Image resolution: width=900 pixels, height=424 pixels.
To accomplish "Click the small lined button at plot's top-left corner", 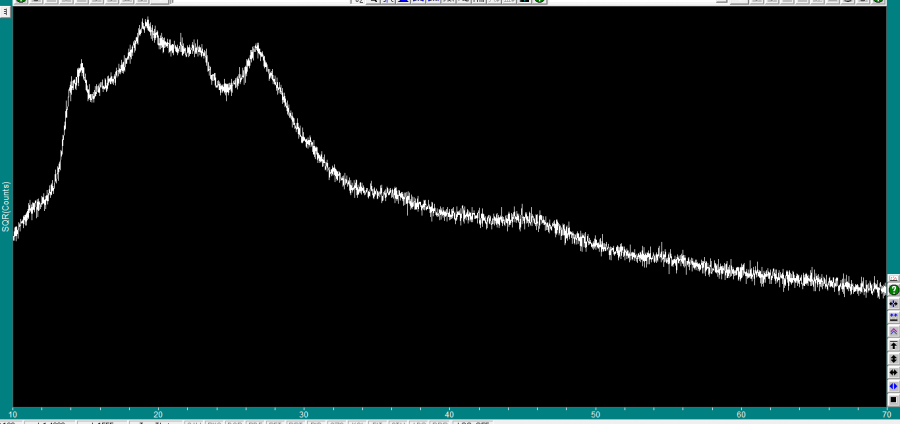I will pos(6,11).
